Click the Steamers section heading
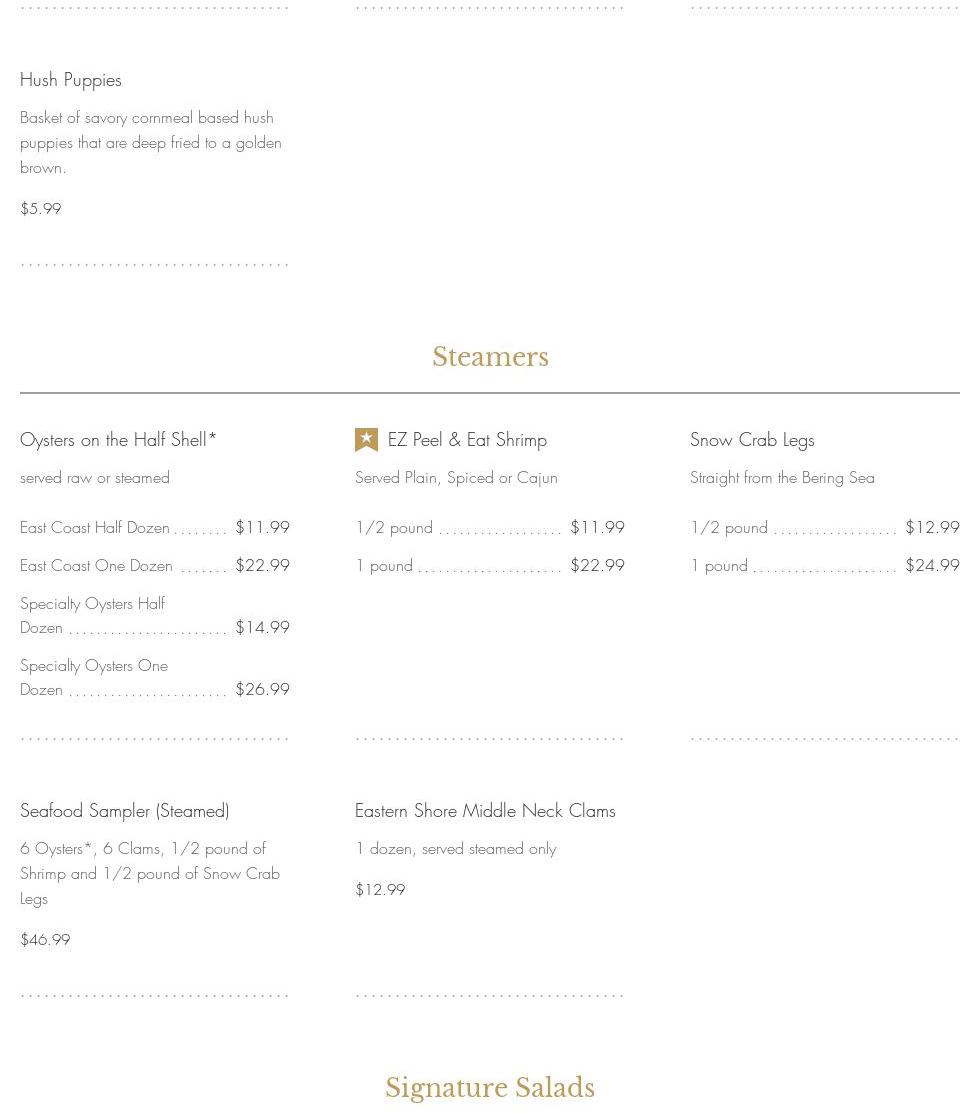 pos(490,357)
